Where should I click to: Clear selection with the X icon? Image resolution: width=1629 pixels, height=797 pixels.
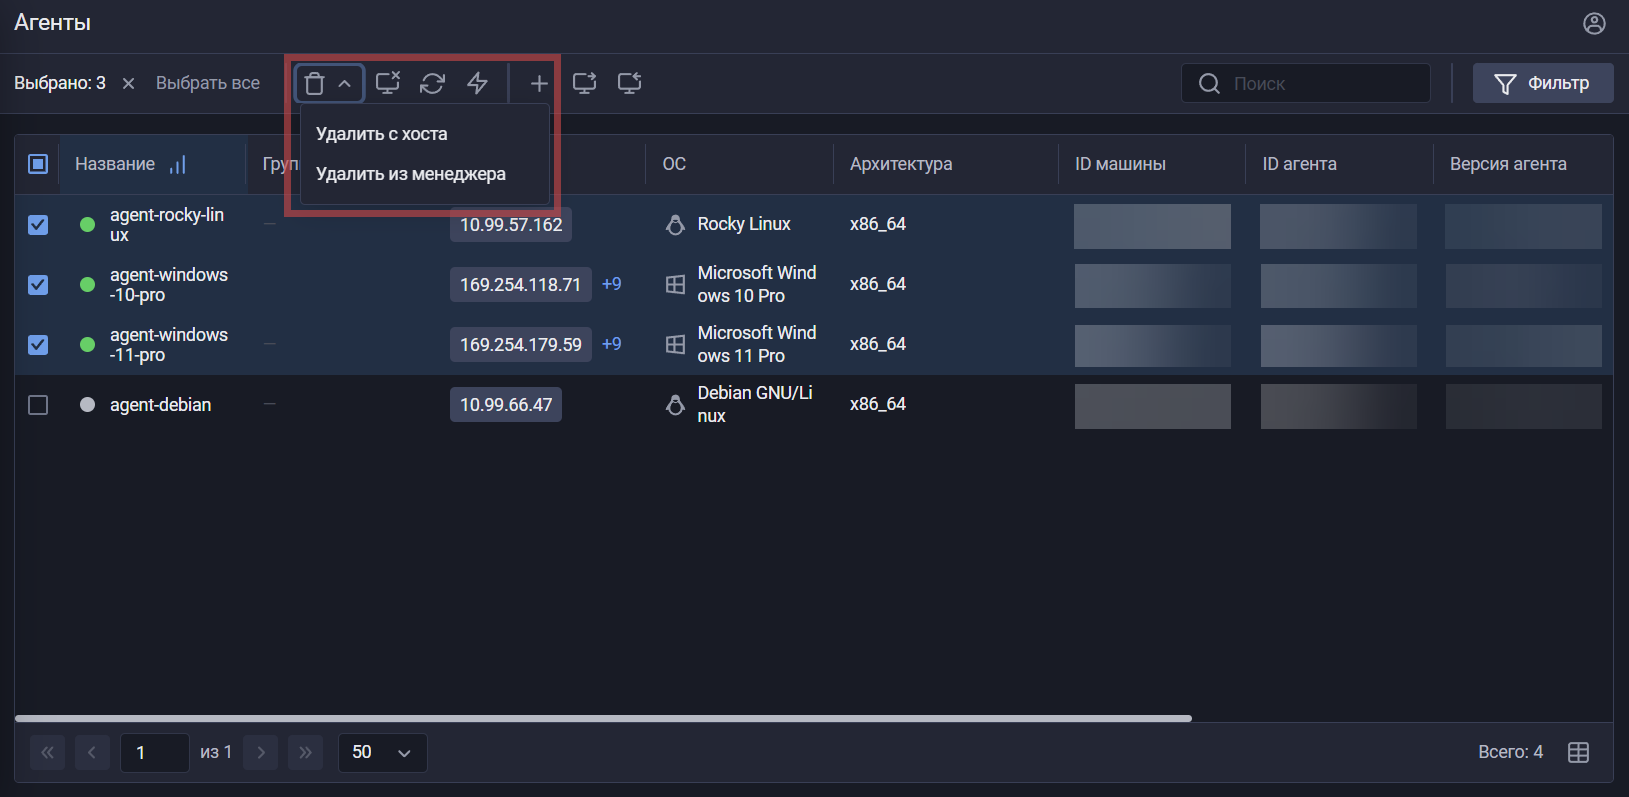128,83
